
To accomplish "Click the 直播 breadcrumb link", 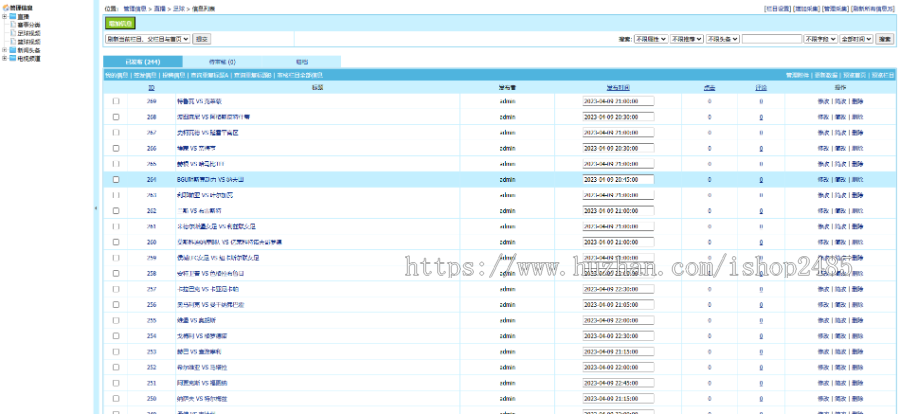I will [160, 9].
